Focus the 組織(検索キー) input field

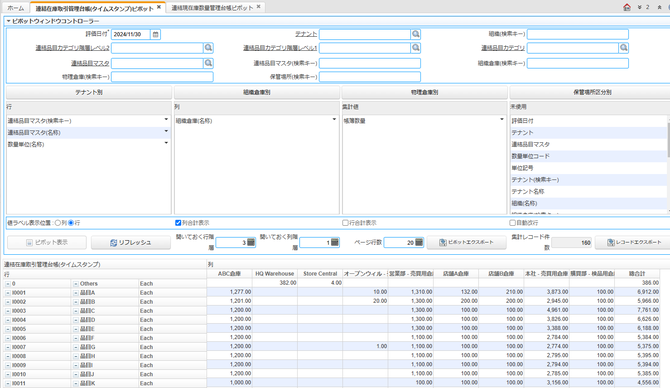[x=578, y=34]
